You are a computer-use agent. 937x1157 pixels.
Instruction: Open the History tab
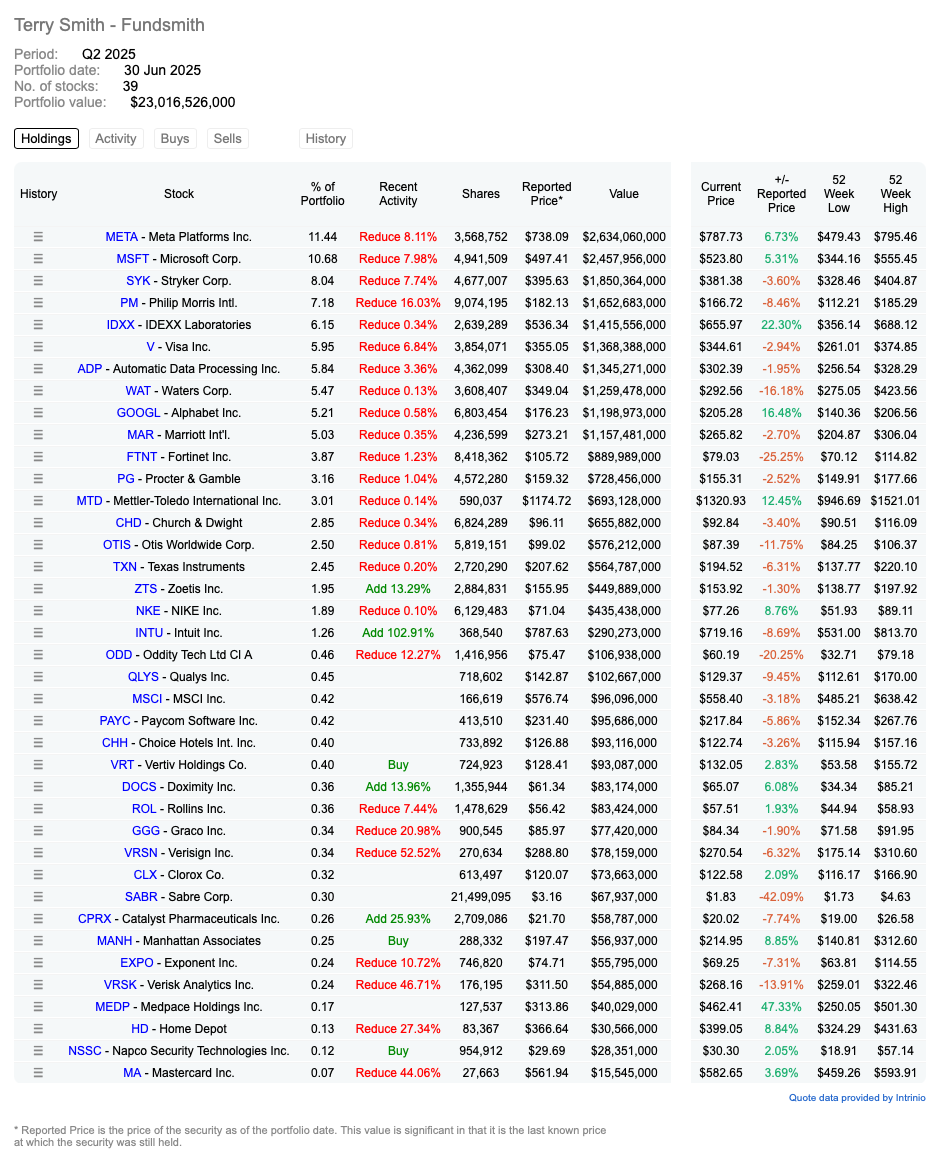tap(325, 139)
